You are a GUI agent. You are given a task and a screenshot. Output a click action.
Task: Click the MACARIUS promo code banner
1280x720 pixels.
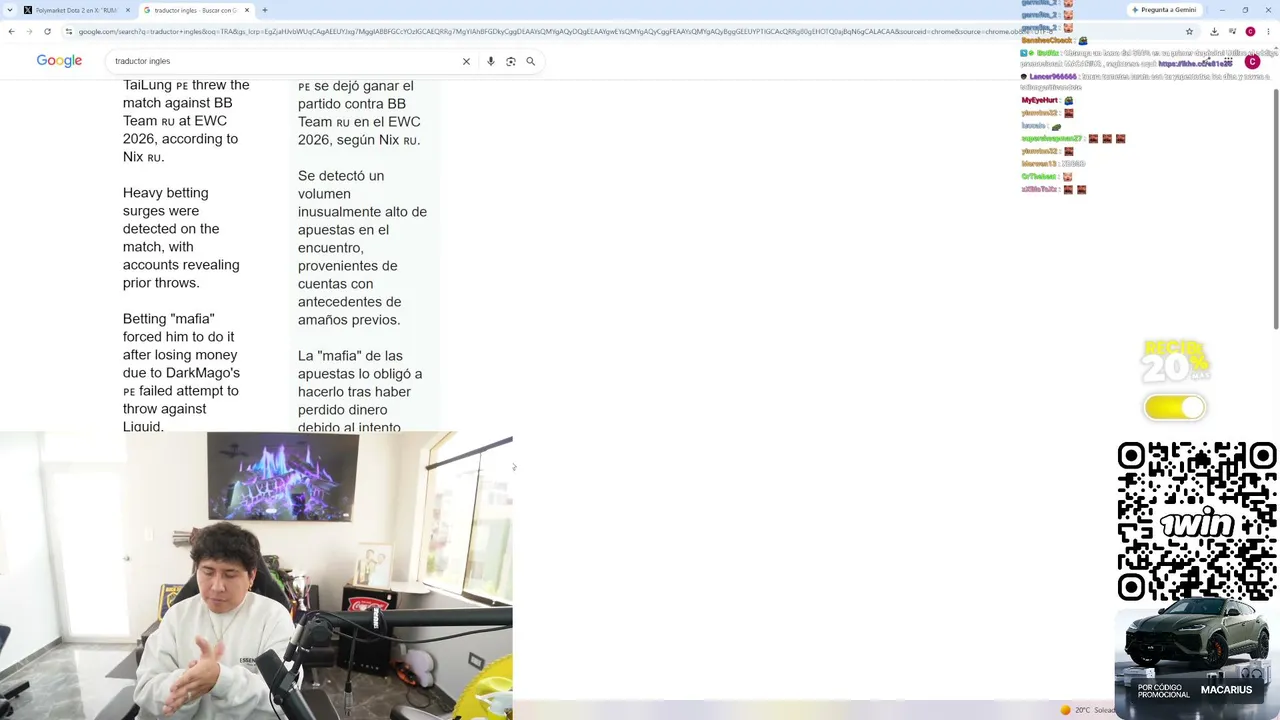pyautogui.click(x=1196, y=690)
